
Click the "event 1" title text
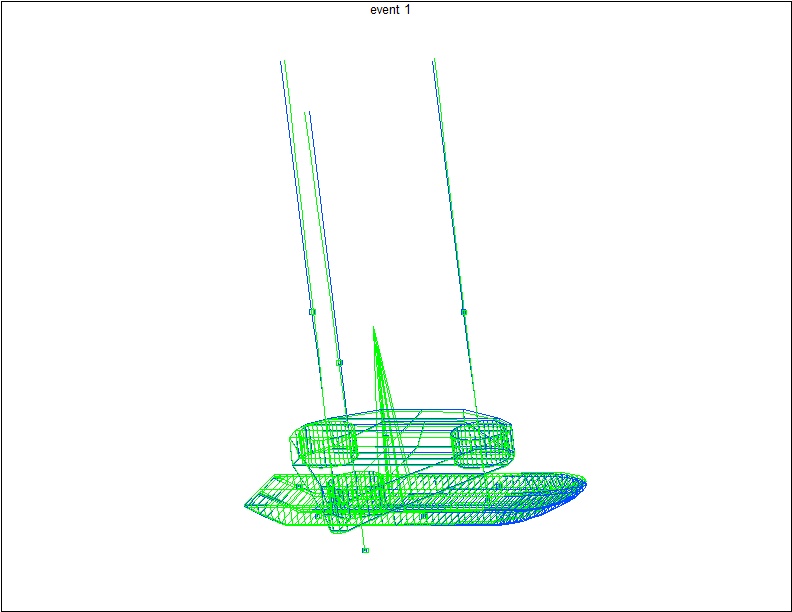(x=390, y=10)
